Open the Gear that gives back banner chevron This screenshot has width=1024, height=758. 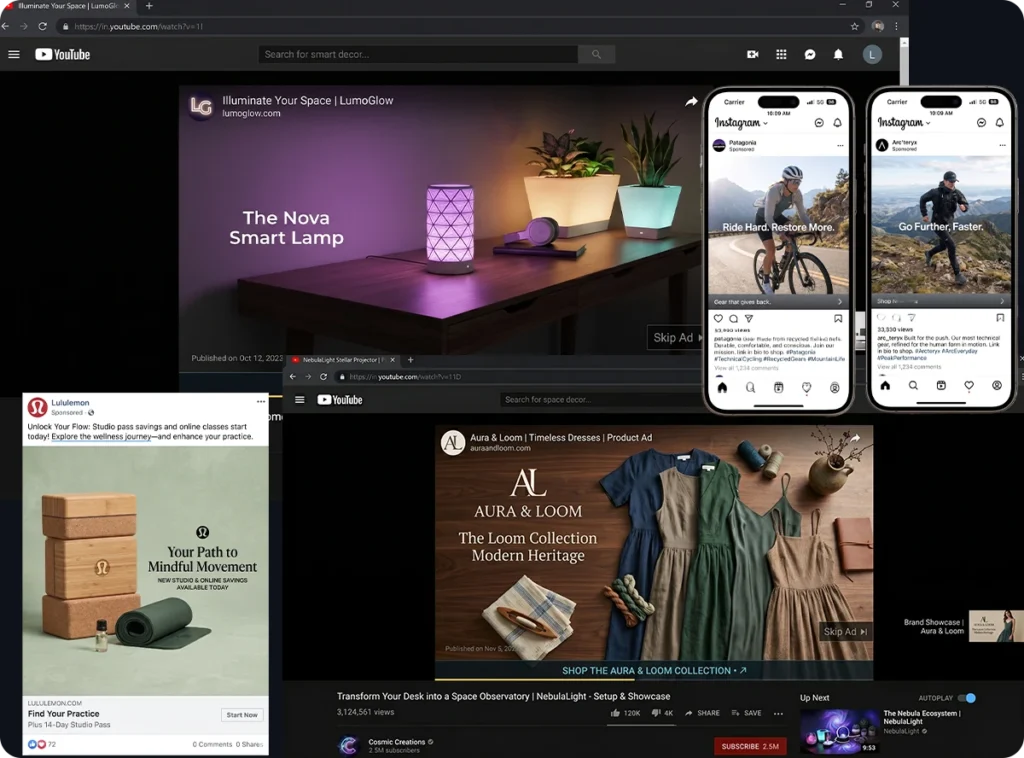click(839, 302)
